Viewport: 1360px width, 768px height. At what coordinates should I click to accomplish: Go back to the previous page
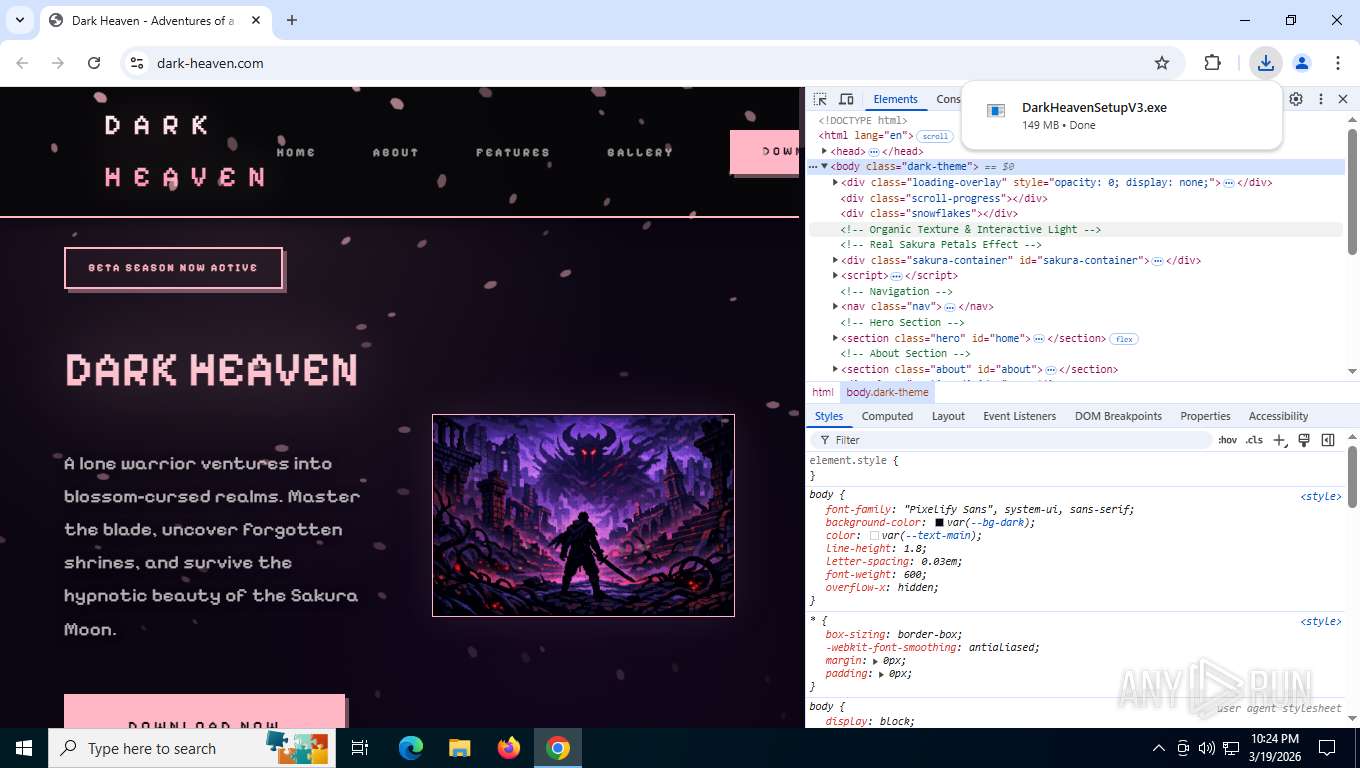point(22,63)
